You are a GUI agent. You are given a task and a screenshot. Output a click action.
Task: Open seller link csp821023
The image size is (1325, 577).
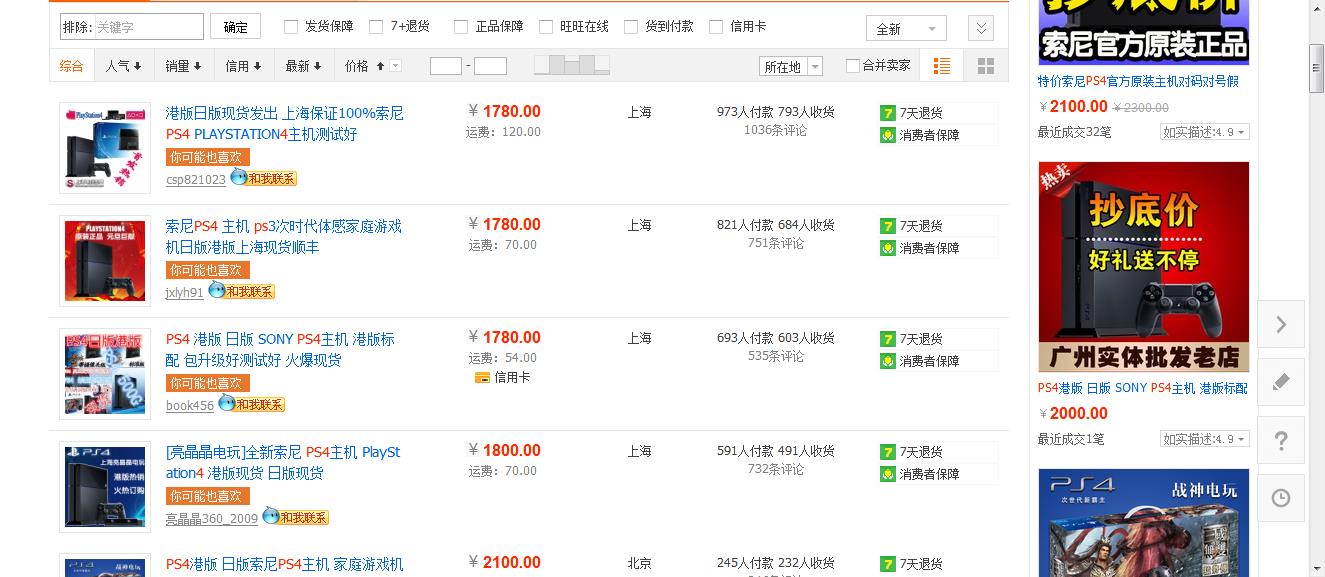[x=196, y=180]
